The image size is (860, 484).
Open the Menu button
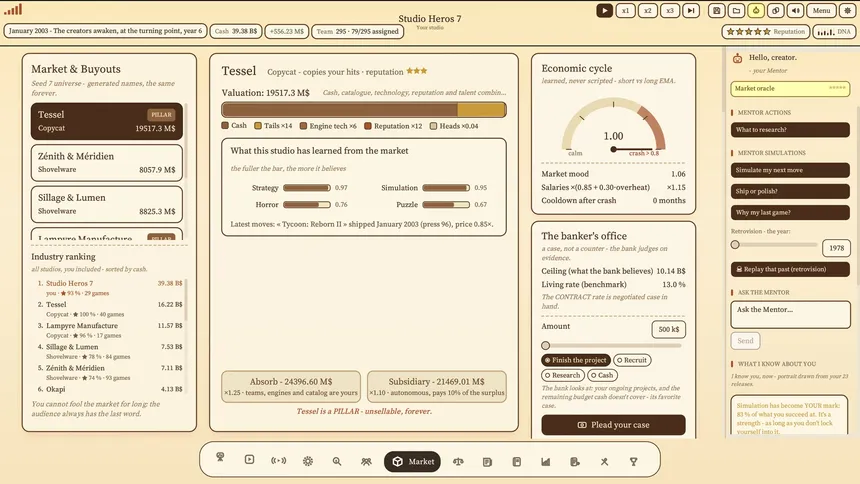821,10
